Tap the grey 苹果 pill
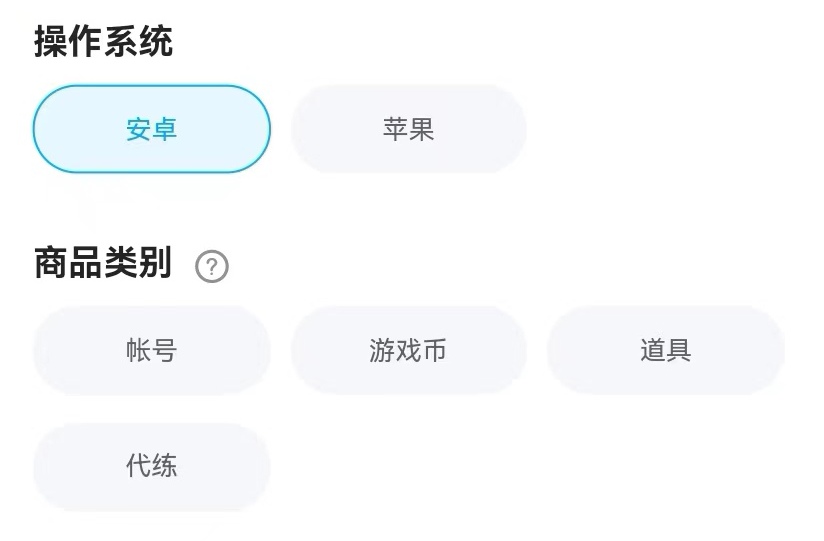The image size is (824, 541). click(x=408, y=129)
